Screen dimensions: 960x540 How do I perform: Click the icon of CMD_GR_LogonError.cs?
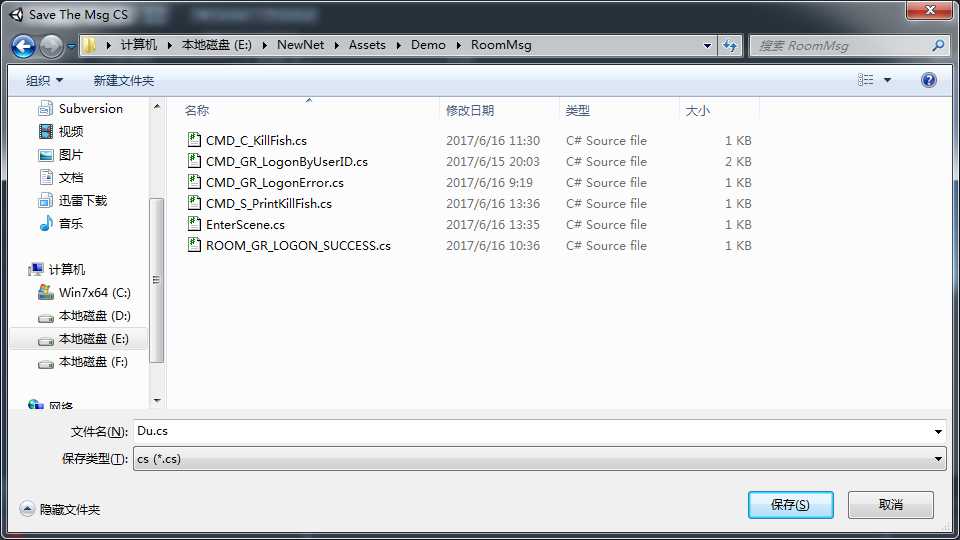194,182
